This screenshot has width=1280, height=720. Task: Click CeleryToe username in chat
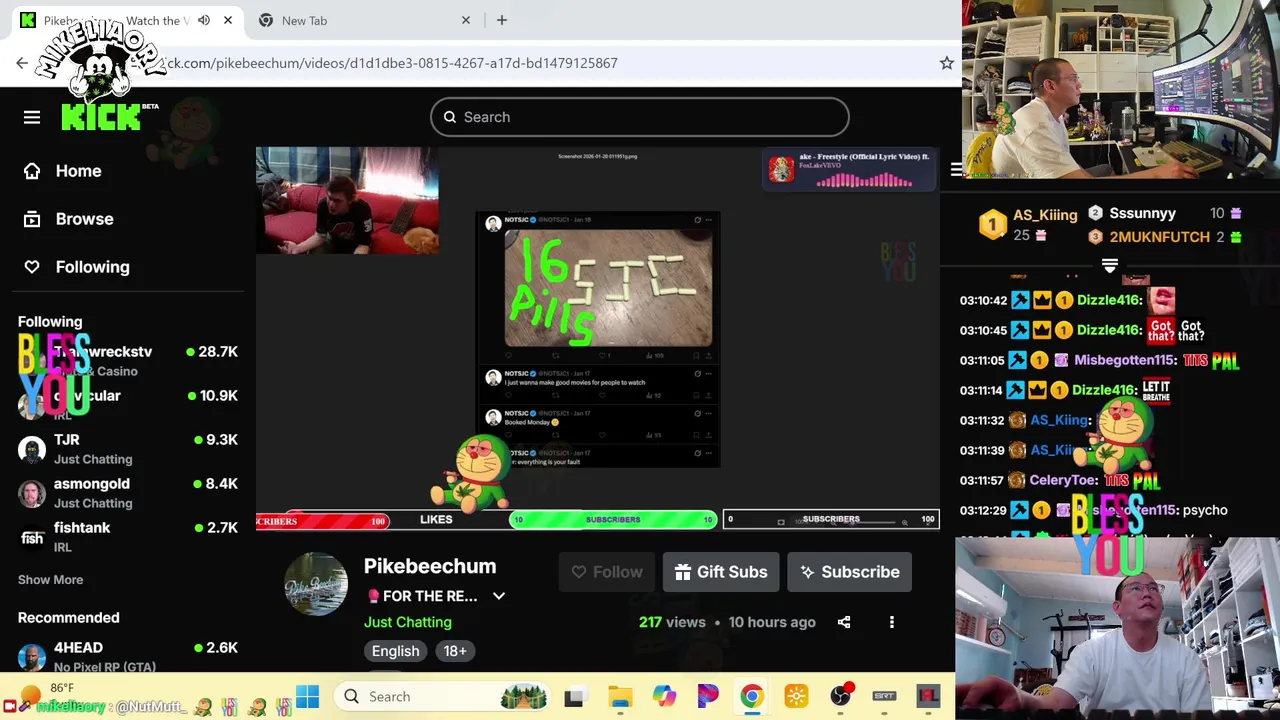(1063, 480)
